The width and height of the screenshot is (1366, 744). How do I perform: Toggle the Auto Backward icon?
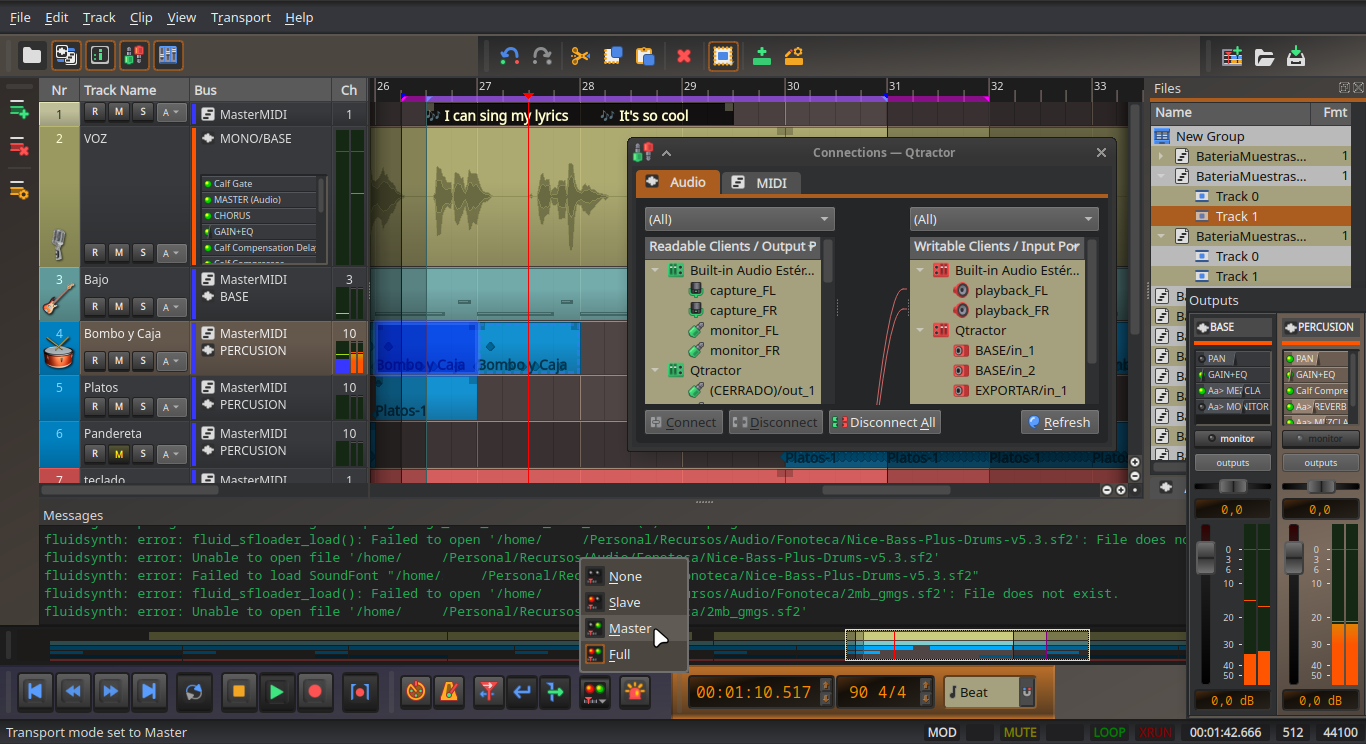[x=521, y=691]
